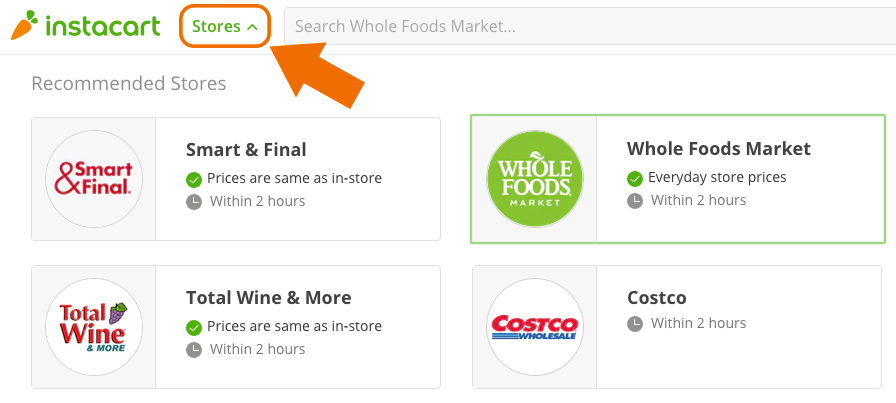The image size is (896, 403).
Task: Click the chevron beside Stores
Action: pos(252,27)
